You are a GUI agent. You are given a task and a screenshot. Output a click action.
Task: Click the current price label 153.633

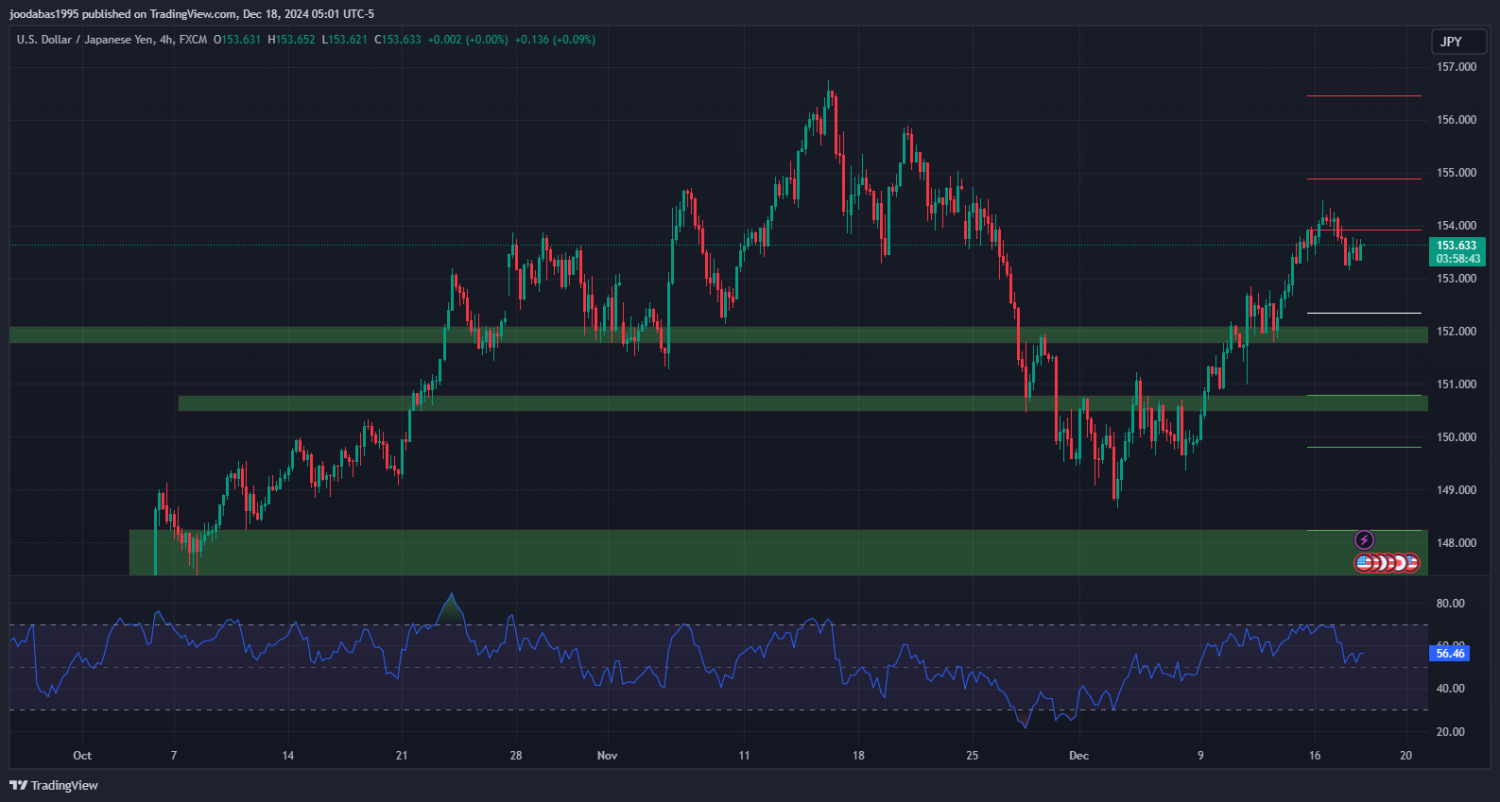tap(1456, 245)
